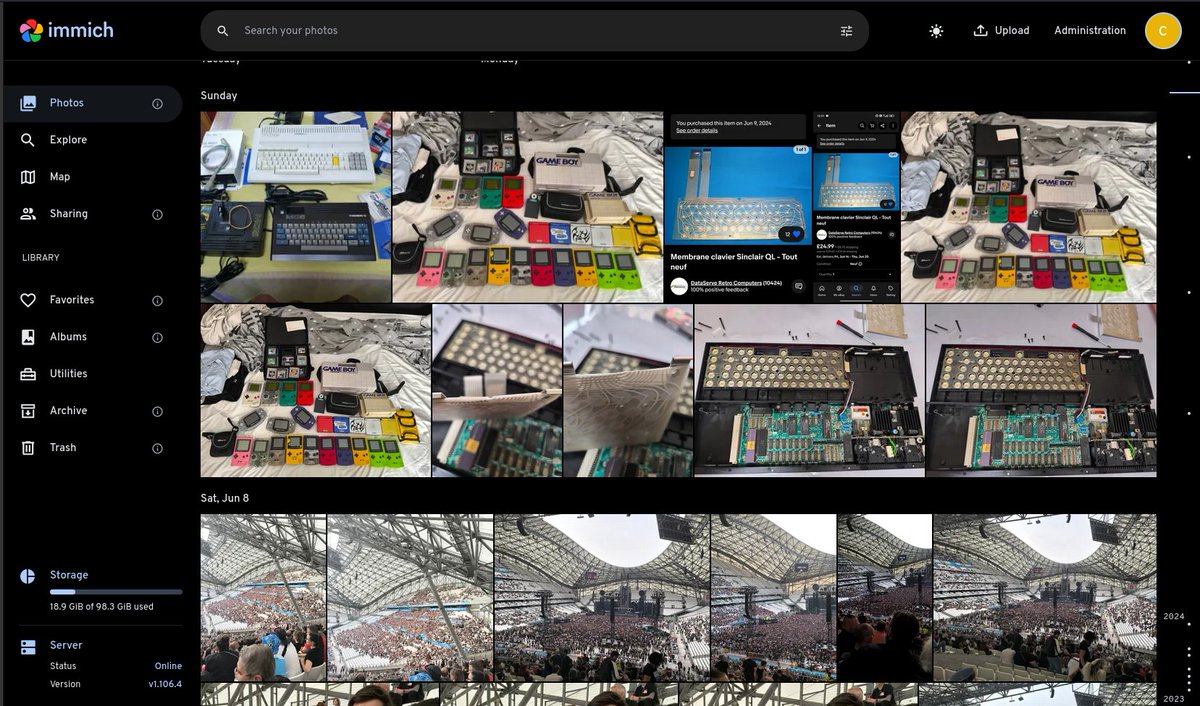Image resolution: width=1200 pixels, height=706 pixels.
Task: Click the LIBRARY section label
Action: 41,258
